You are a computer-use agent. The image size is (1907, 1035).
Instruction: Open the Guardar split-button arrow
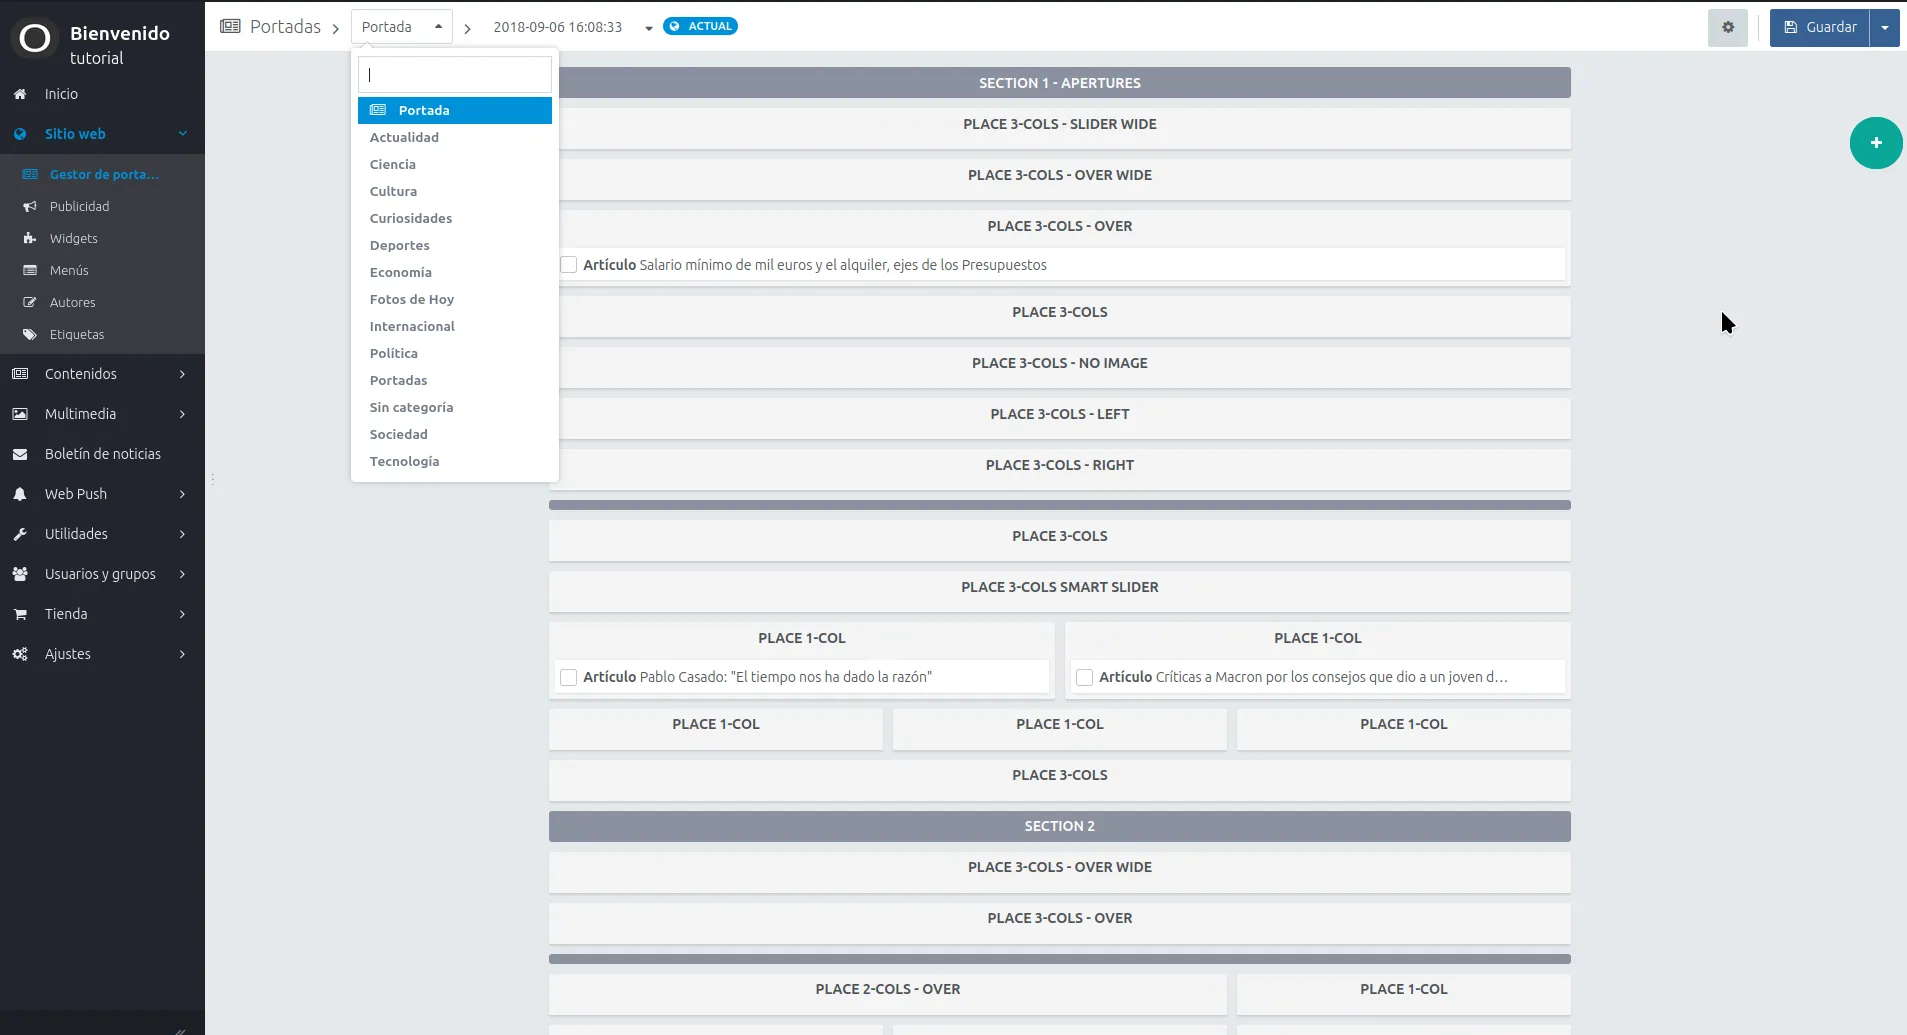(1885, 27)
